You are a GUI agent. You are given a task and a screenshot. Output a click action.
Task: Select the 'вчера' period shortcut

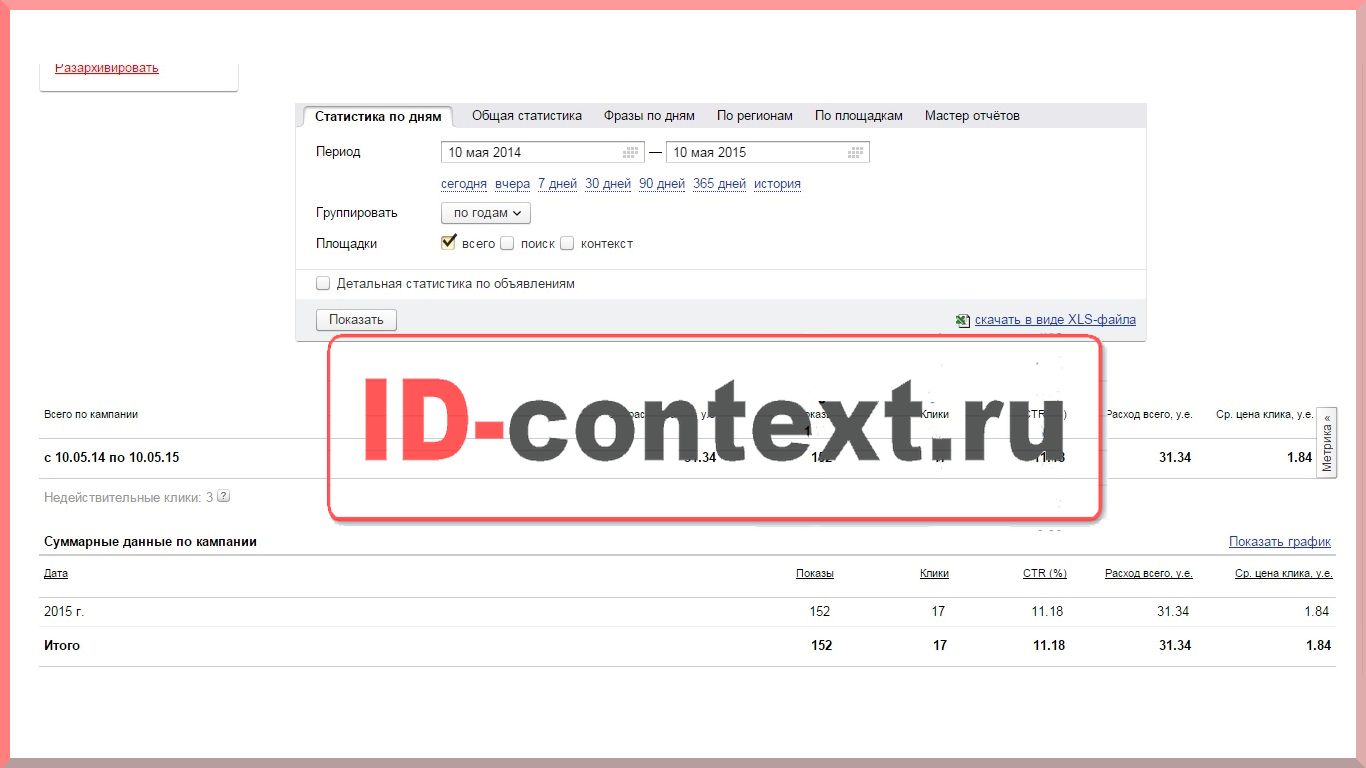click(x=512, y=184)
